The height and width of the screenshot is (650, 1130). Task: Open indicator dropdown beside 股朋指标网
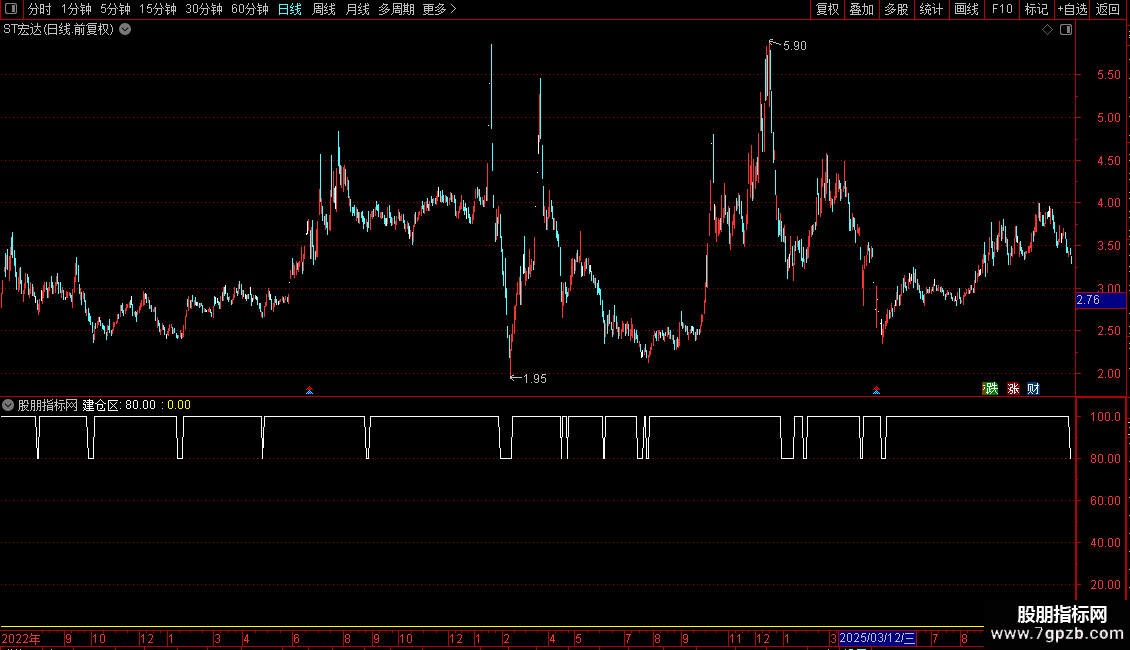pyautogui.click(x=8, y=405)
